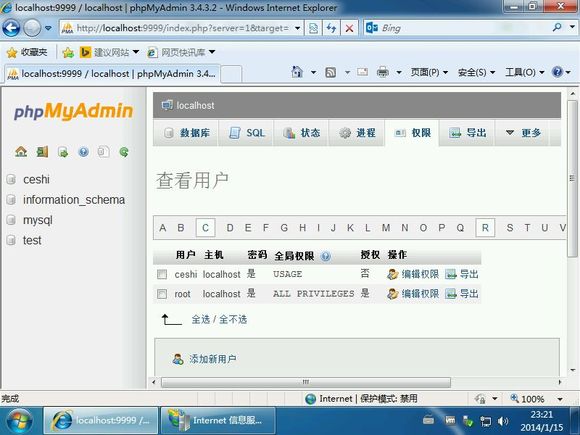Click the SQL documentation page icon
The width and height of the screenshot is (580, 435).
coord(104,152)
